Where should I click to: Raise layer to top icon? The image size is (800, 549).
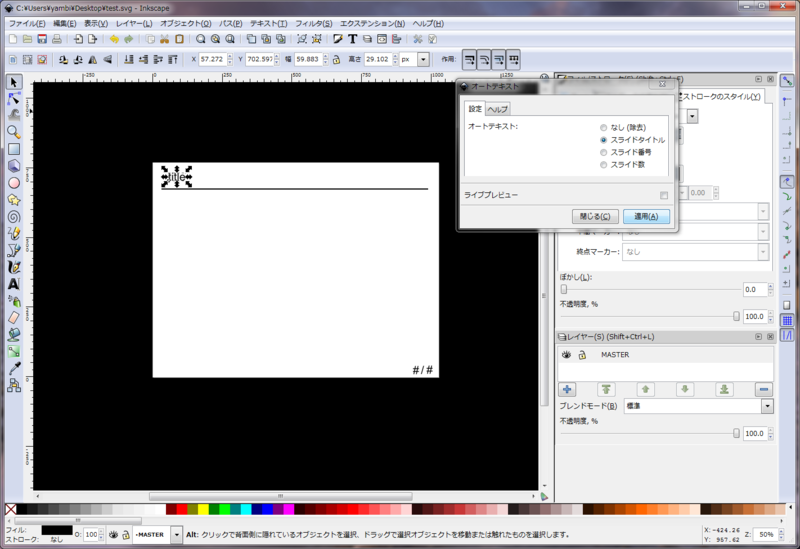(x=606, y=389)
